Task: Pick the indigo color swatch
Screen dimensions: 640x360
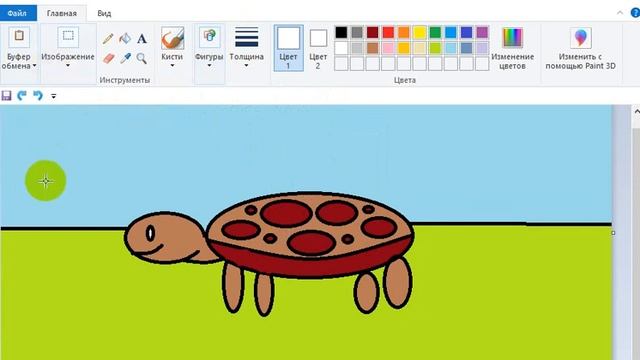Action: click(467, 32)
